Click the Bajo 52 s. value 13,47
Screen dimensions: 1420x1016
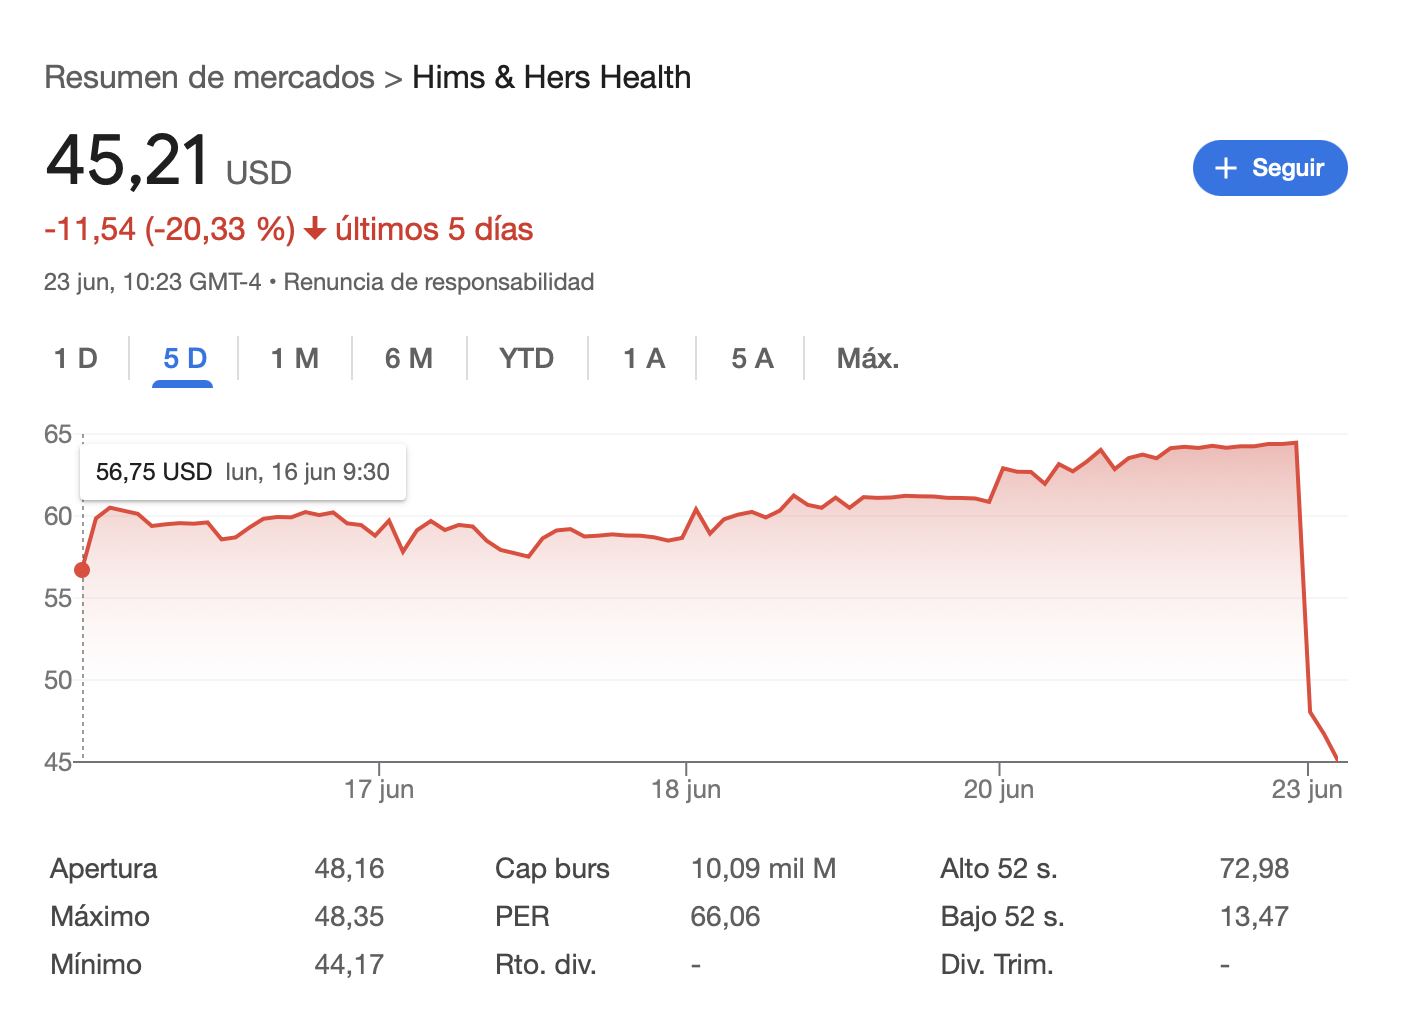click(x=1254, y=916)
